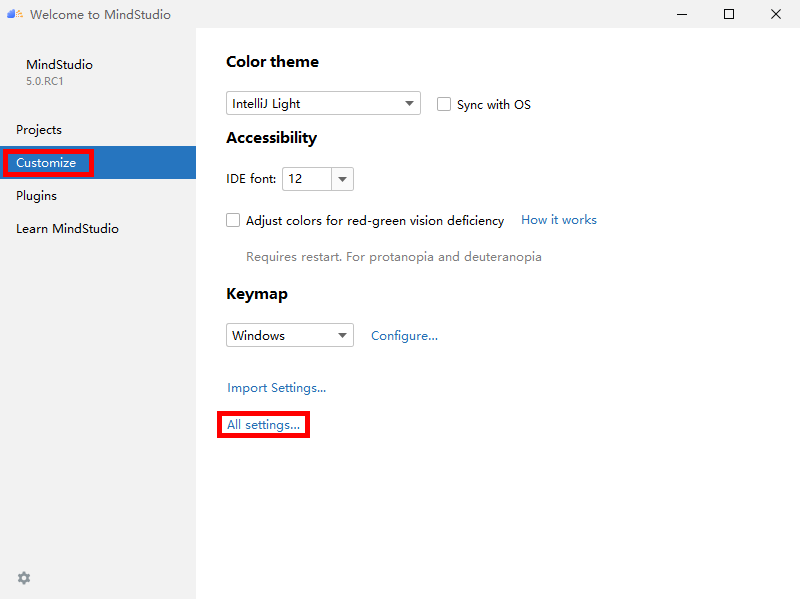Screen dimensions: 800x599
Task: Open the How it works link
Action: [x=559, y=220]
